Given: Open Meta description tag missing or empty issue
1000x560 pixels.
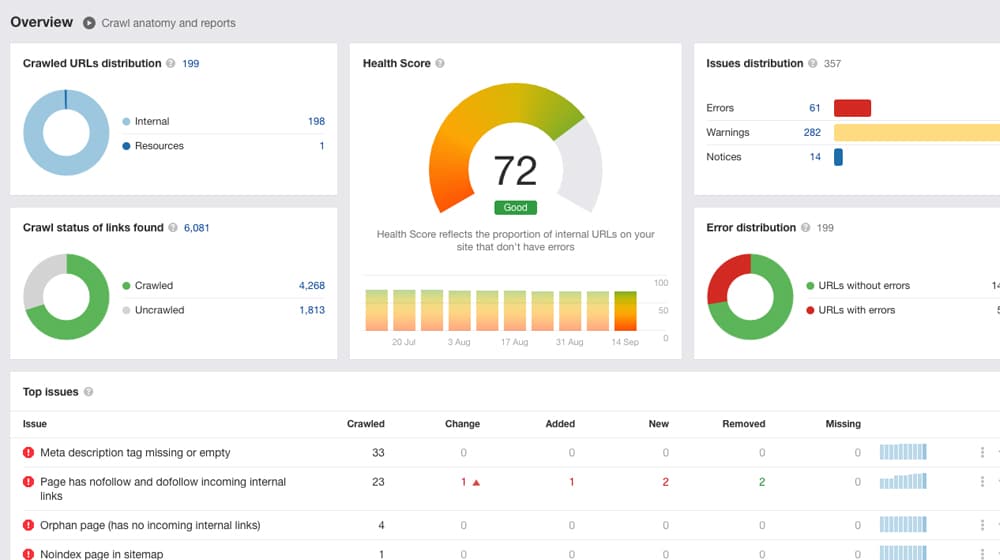Looking at the screenshot, I should (135, 452).
